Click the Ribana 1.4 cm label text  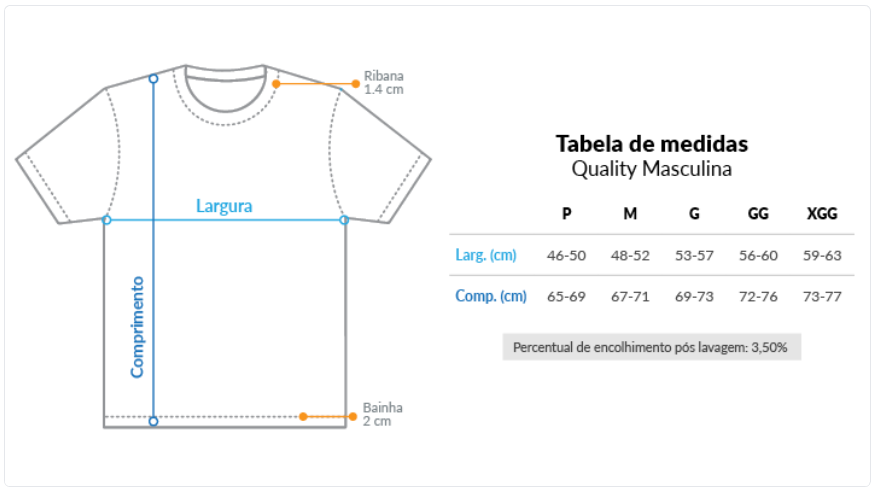point(384,83)
